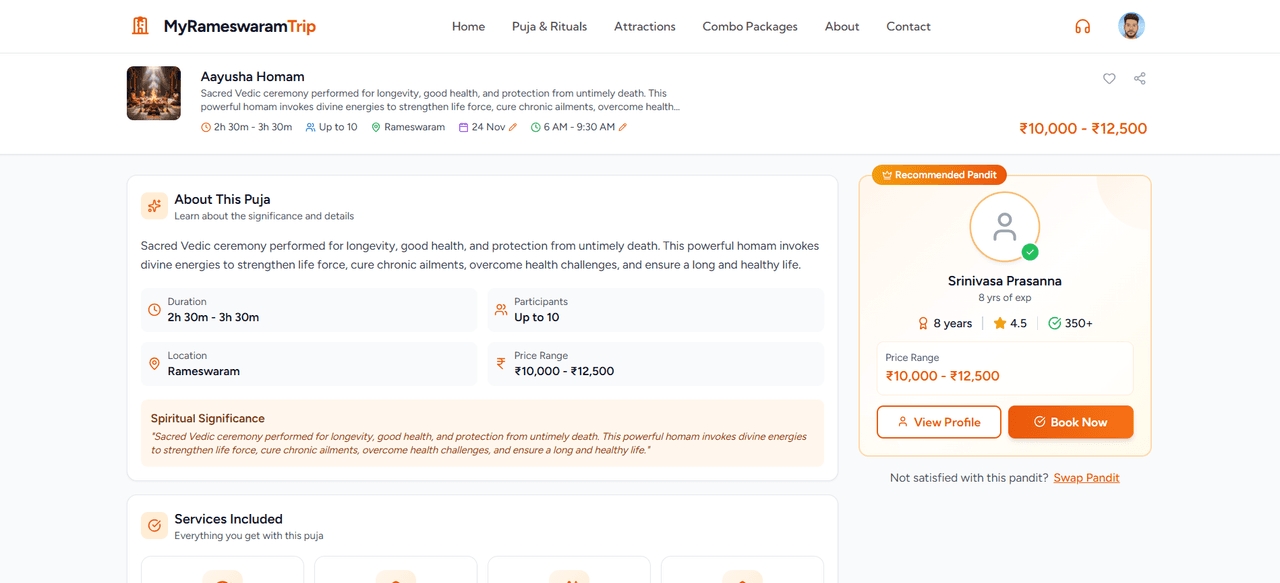Click the Recommended Pandit badge
The image size is (1280, 583).
pos(939,175)
